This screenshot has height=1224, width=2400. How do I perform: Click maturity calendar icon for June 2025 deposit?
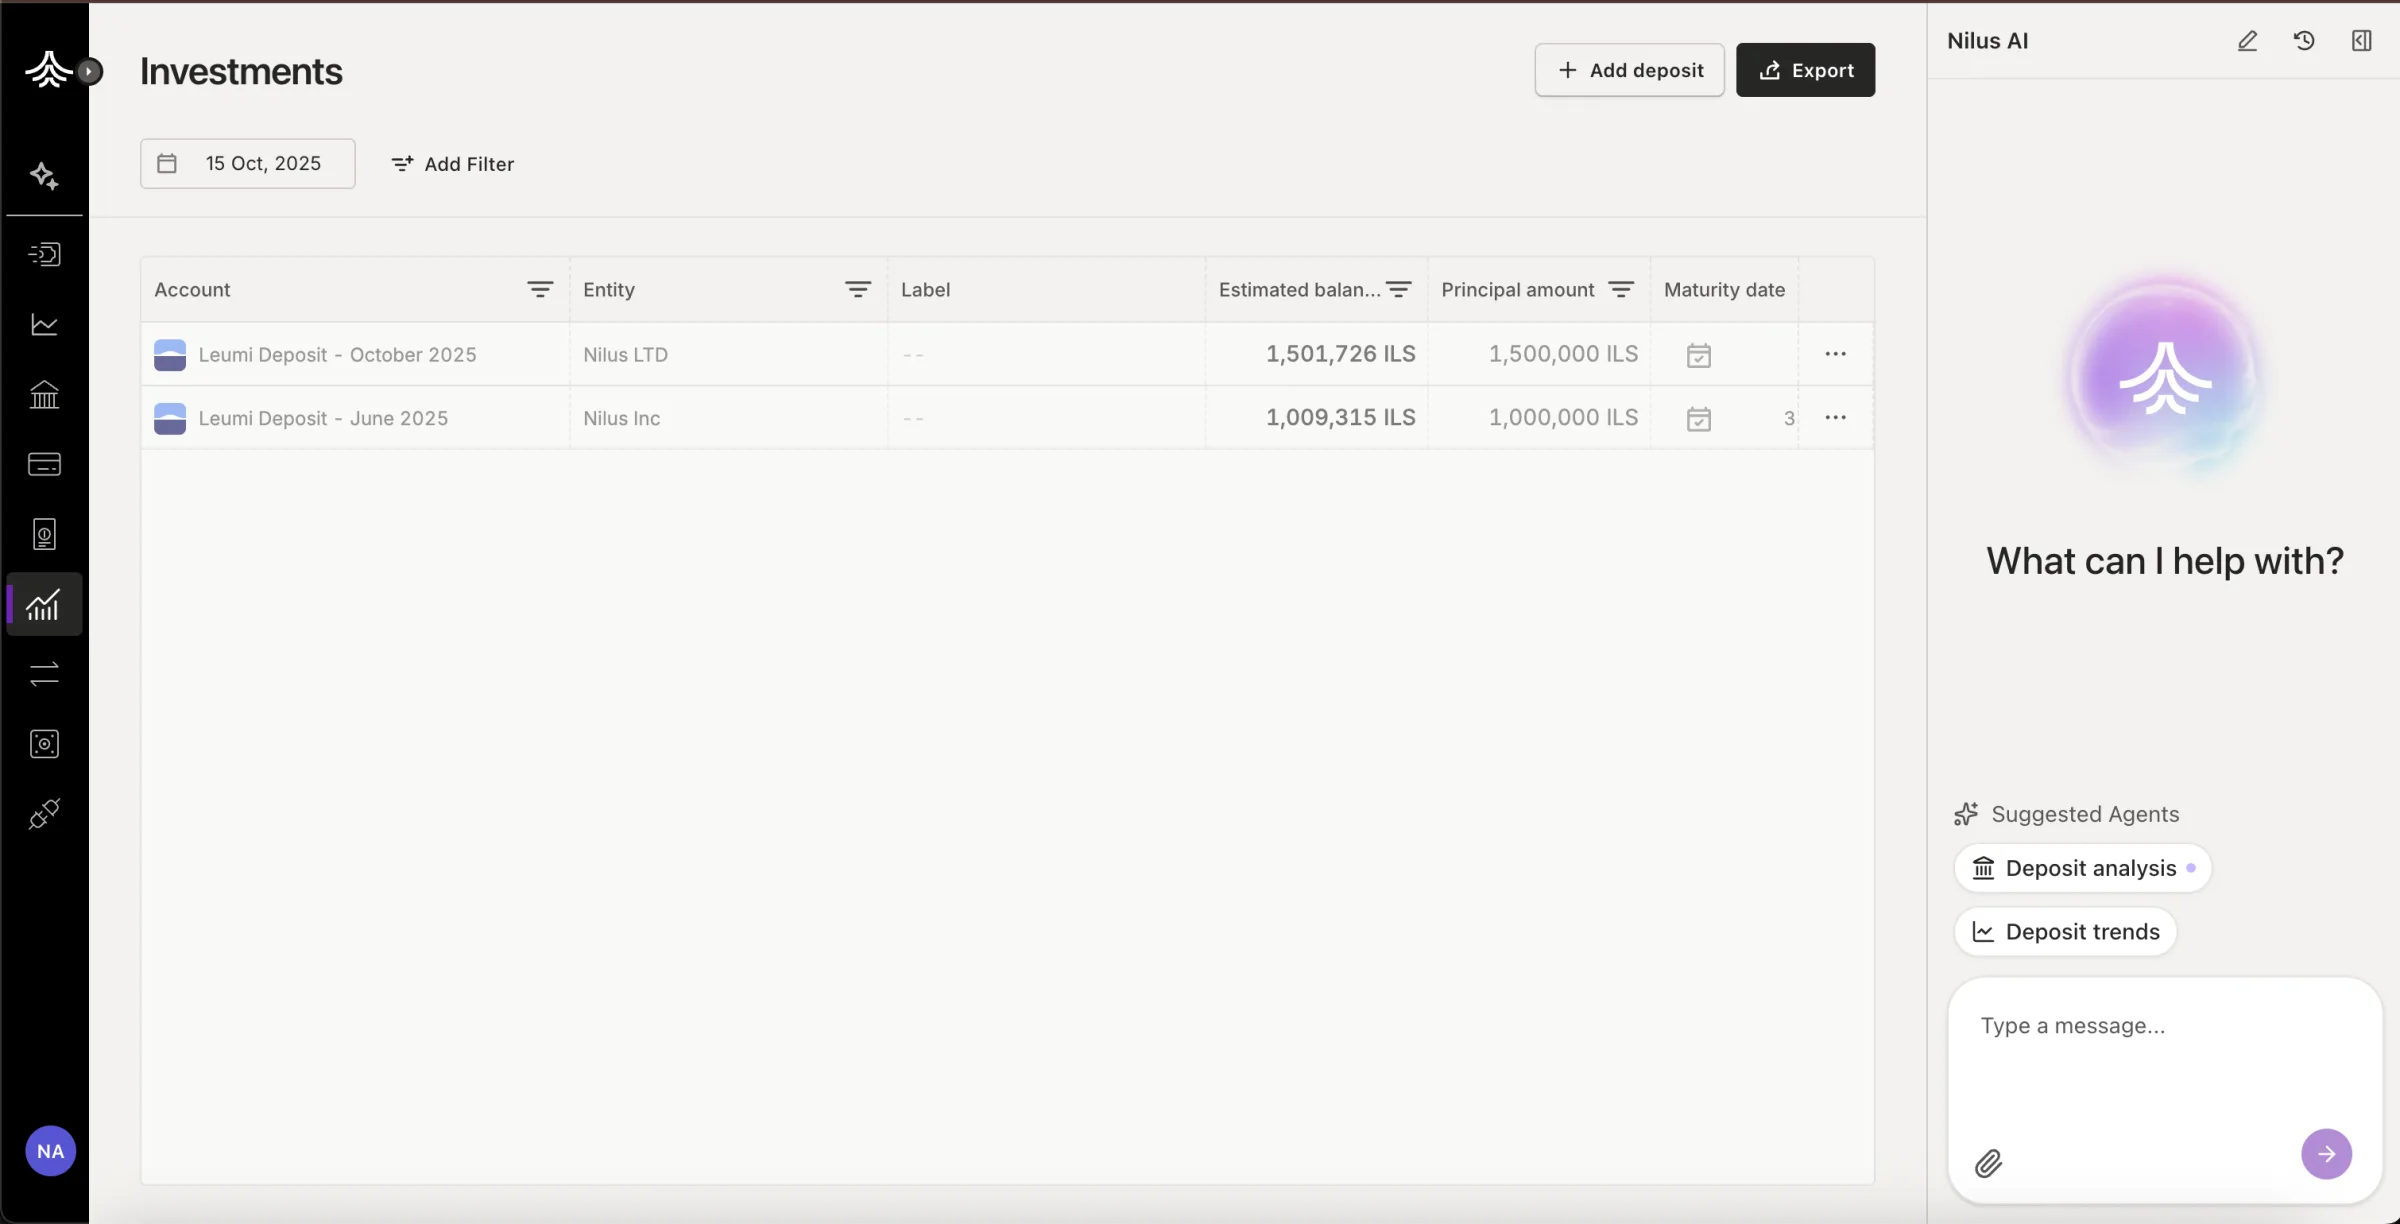click(x=1698, y=419)
